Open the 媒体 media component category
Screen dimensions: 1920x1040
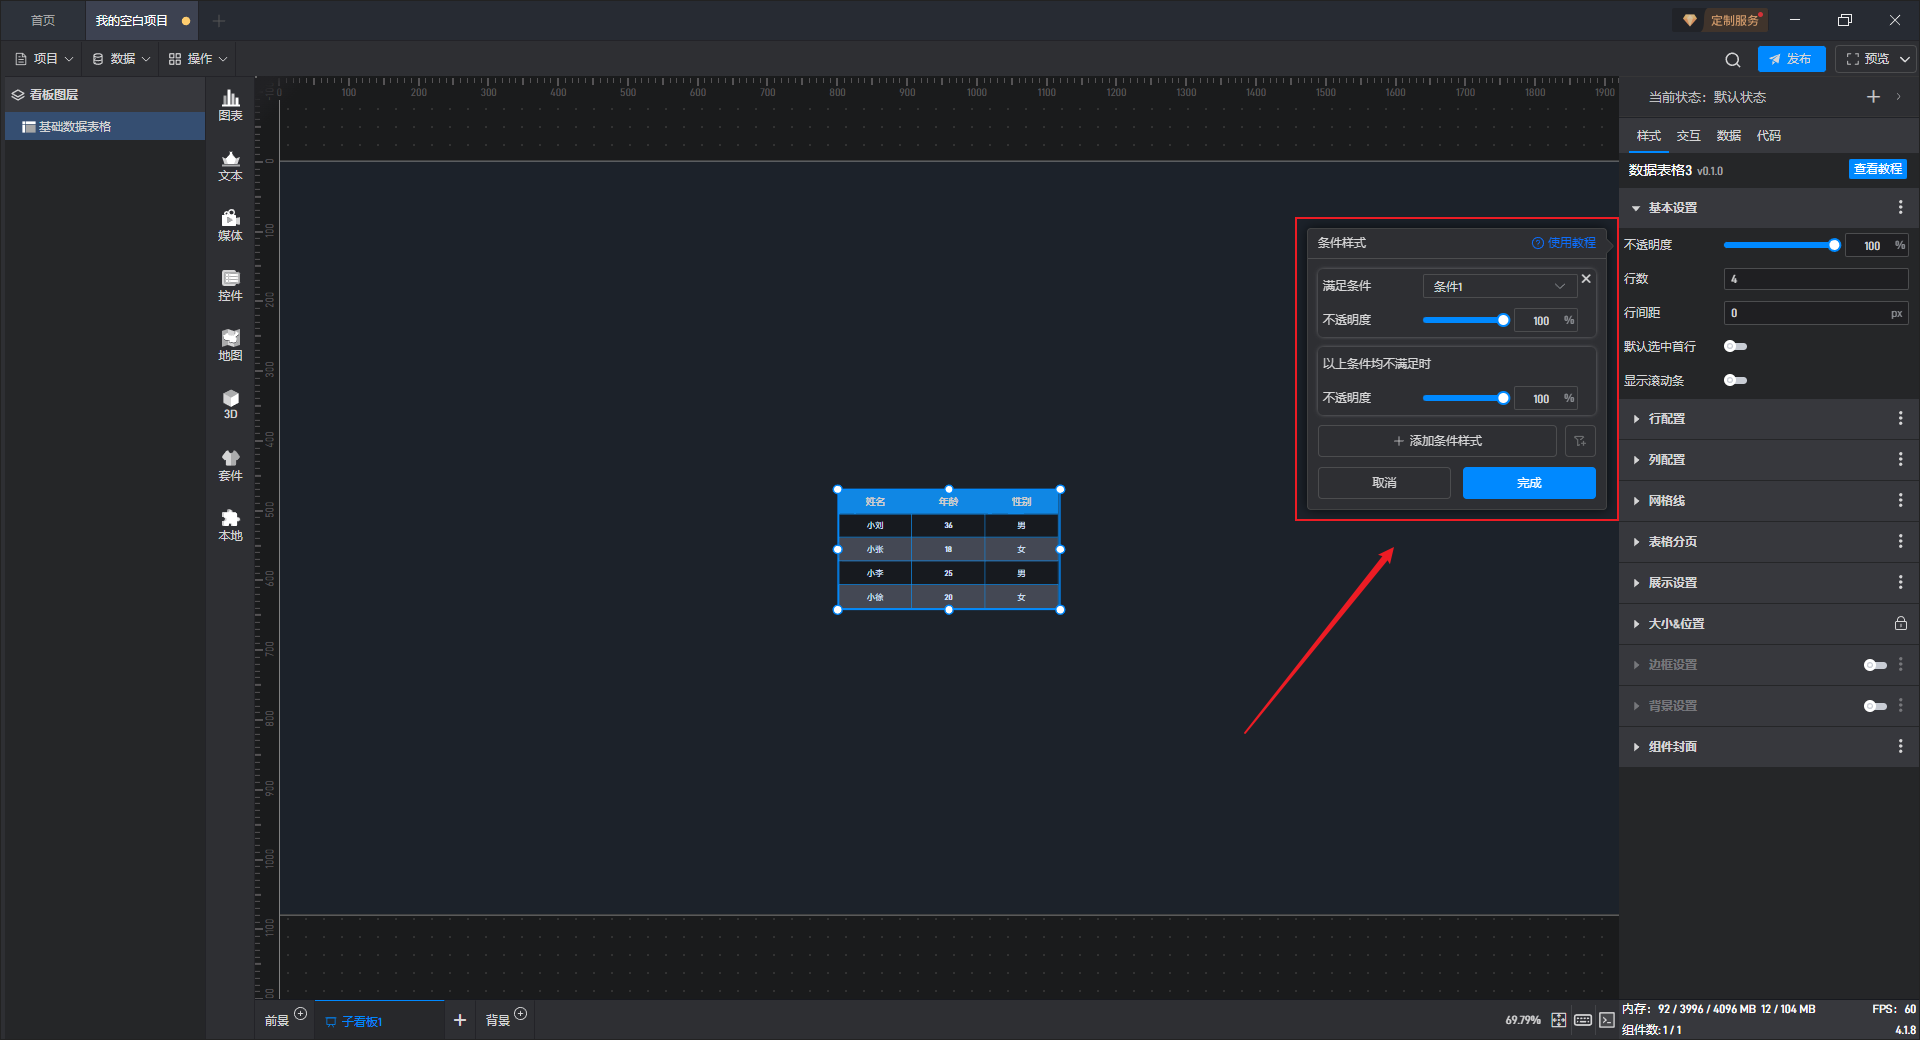coord(230,225)
